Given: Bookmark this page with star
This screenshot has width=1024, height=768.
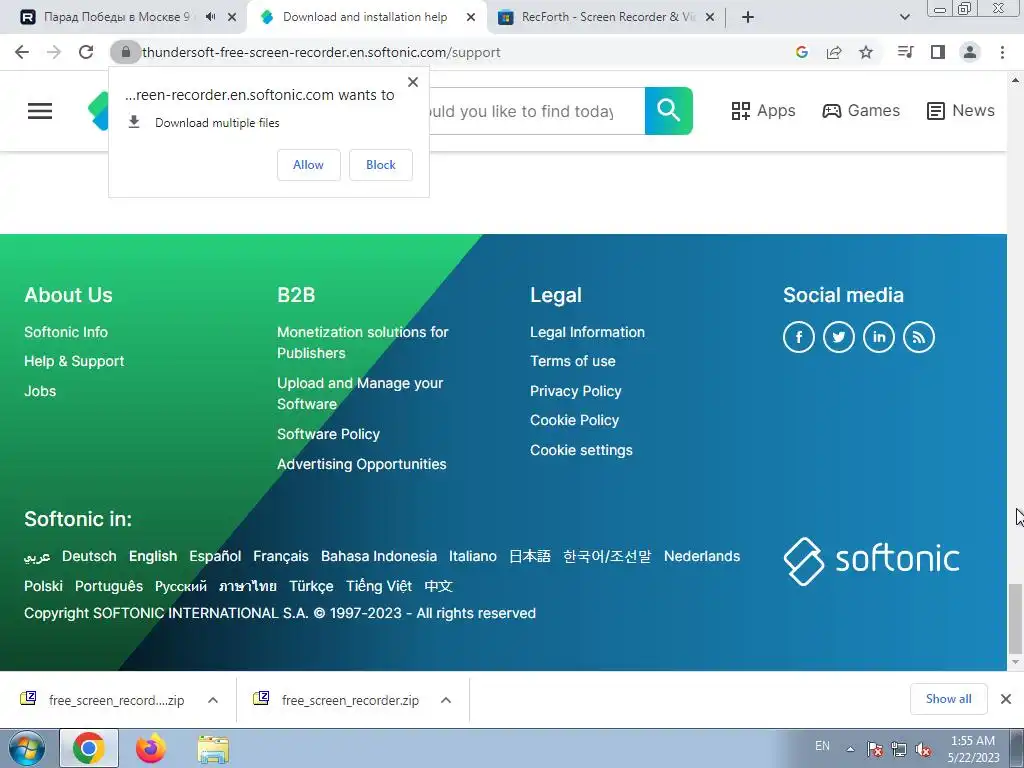Looking at the screenshot, I should coord(866,52).
